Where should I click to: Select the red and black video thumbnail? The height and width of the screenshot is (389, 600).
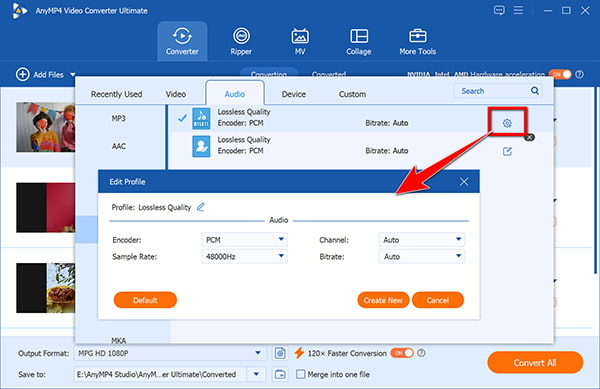tap(46, 207)
